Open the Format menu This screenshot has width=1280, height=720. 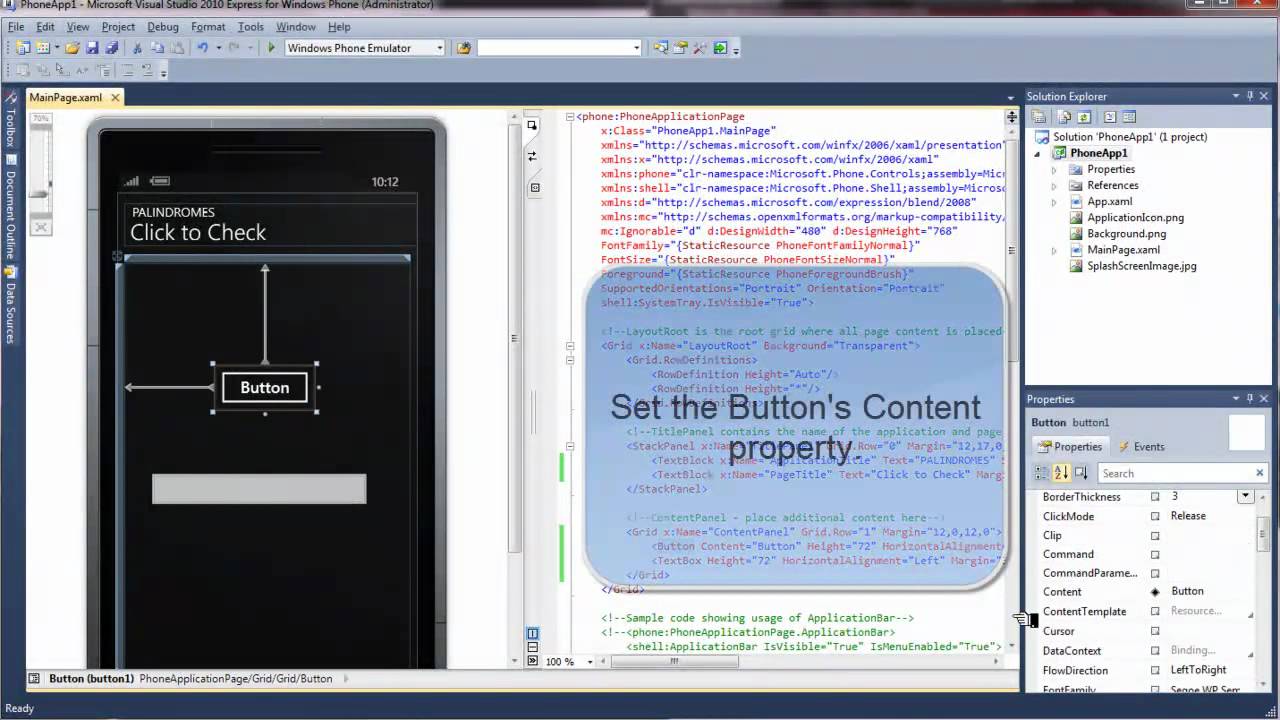click(x=208, y=27)
